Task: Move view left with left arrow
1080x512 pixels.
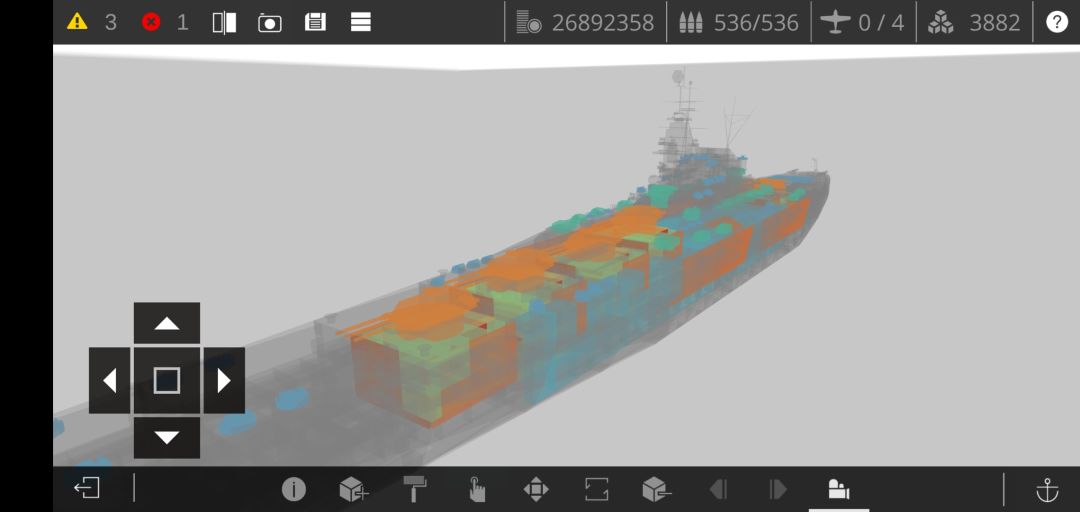Action: click(x=110, y=380)
